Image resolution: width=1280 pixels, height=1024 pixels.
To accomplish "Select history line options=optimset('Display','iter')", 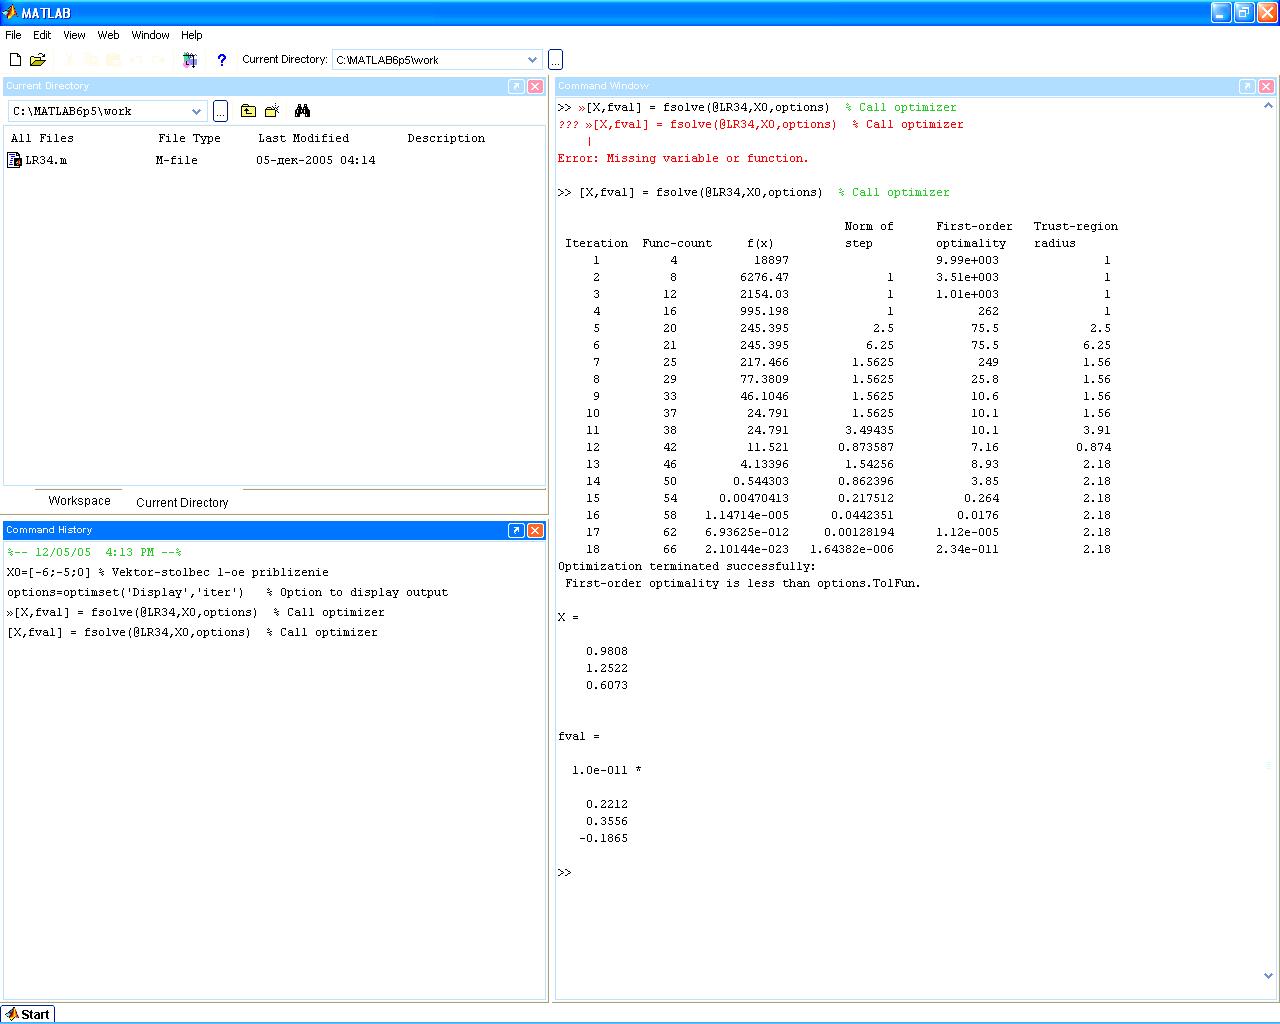I will pyautogui.click(x=227, y=592).
